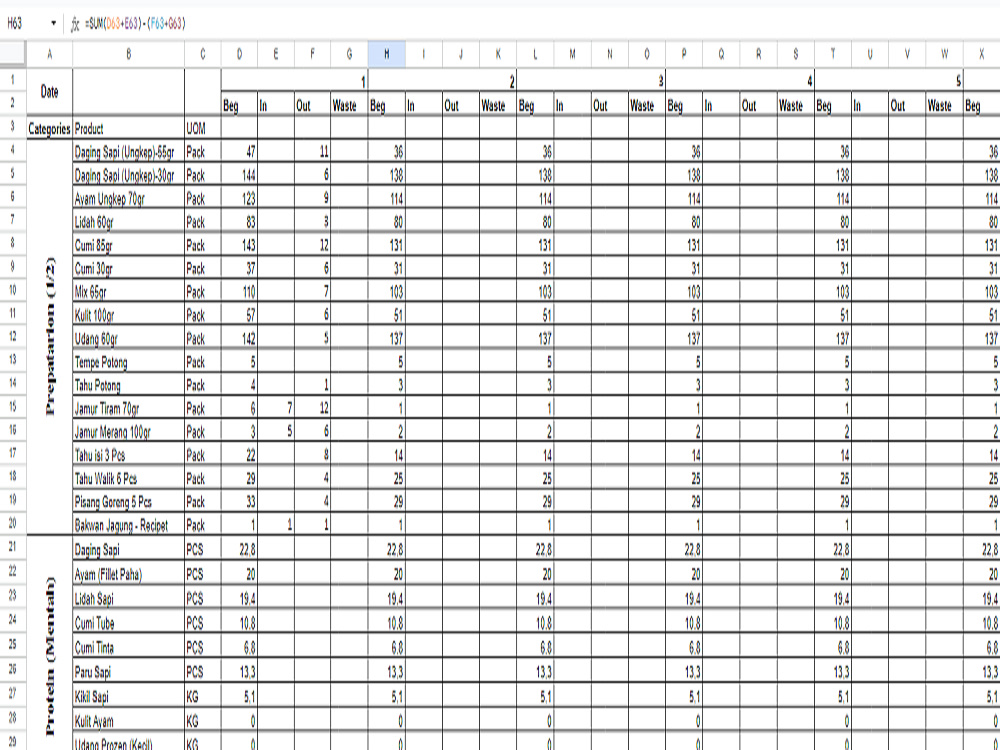Select column T header

833,55
